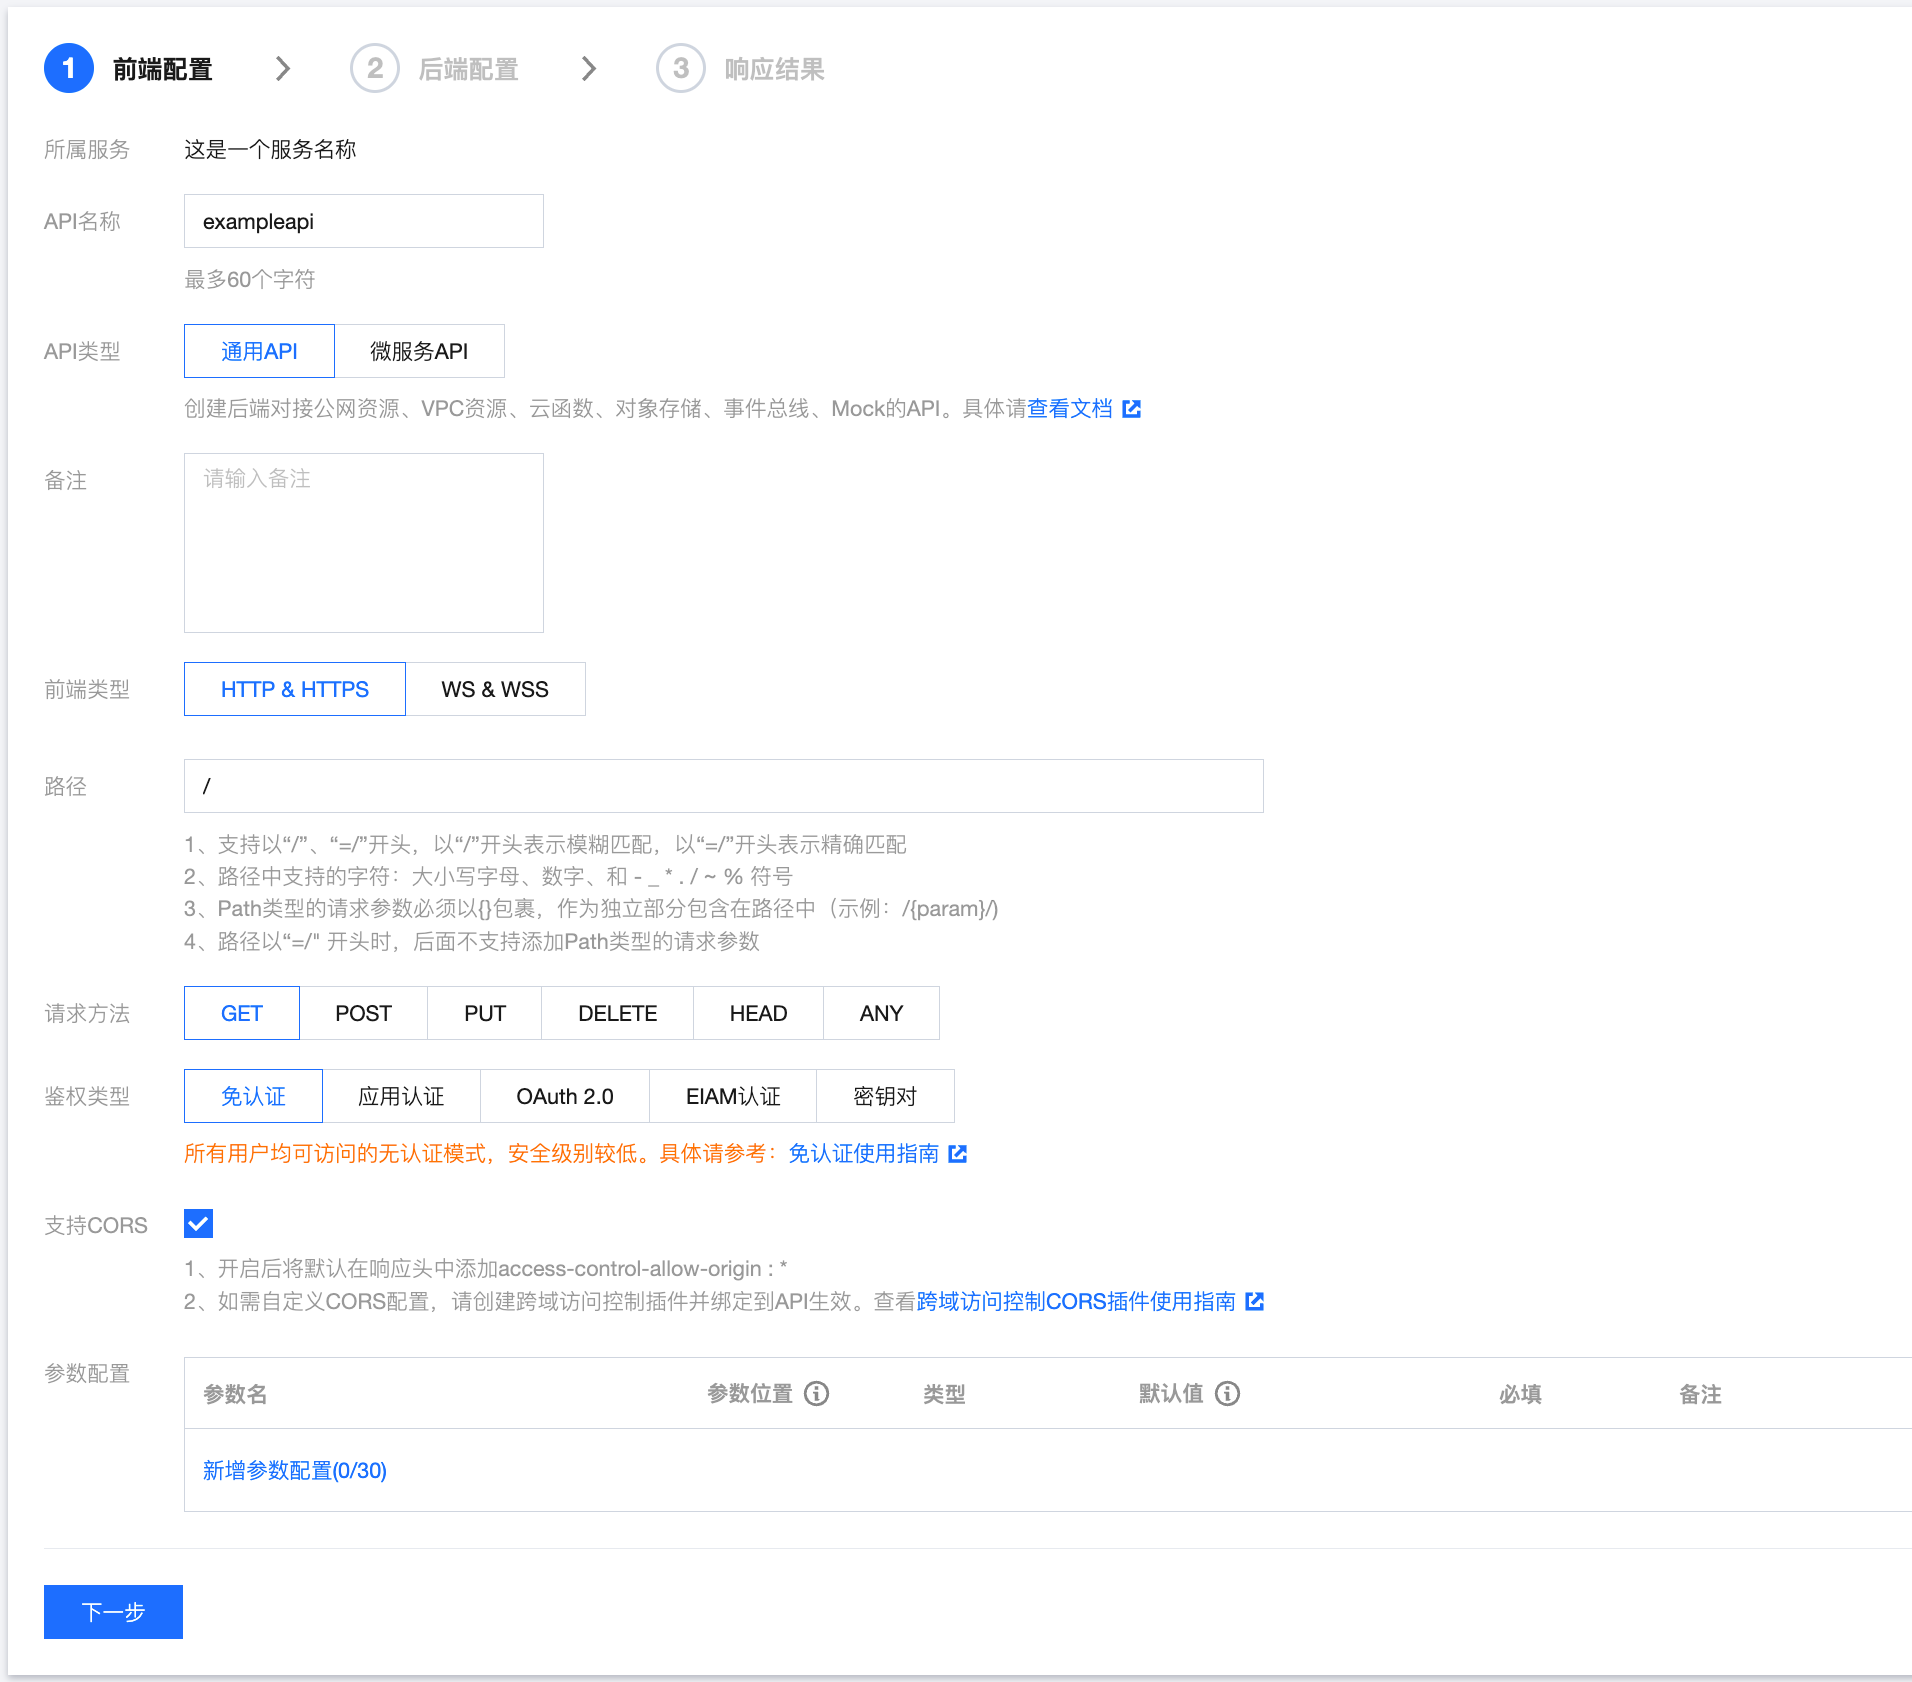Select HTTP & HTTPS frontend type
This screenshot has width=1912, height=1682.
[295, 689]
